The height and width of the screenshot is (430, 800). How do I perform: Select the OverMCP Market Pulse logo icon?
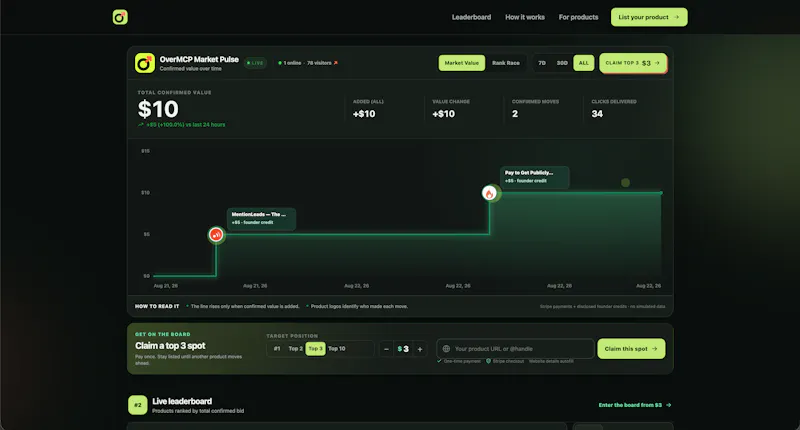point(144,63)
